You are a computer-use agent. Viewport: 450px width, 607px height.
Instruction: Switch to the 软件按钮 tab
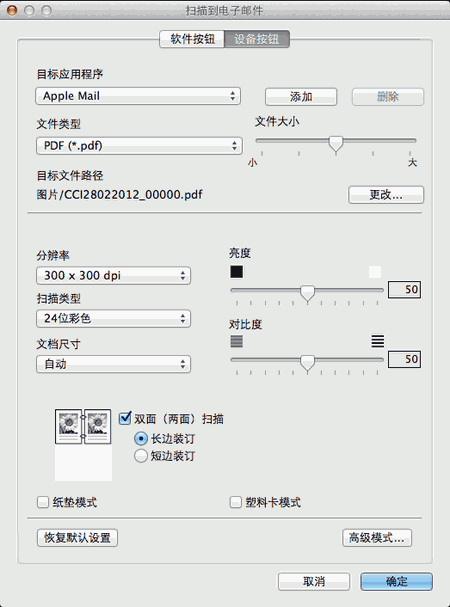pos(192,39)
